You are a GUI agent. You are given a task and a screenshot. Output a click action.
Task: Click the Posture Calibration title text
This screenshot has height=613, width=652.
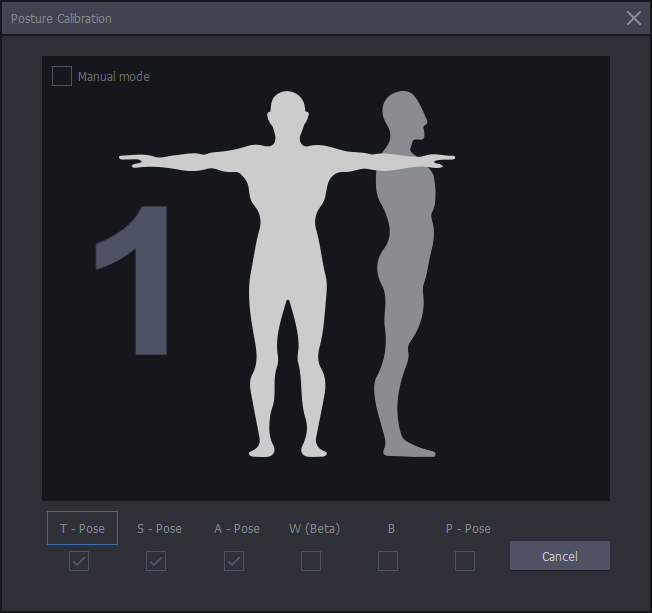coord(61,18)
